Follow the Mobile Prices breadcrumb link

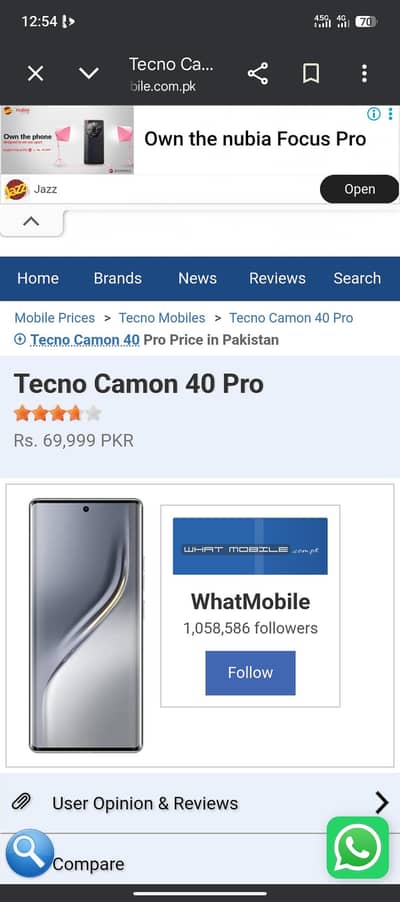(x=55, y=318)
